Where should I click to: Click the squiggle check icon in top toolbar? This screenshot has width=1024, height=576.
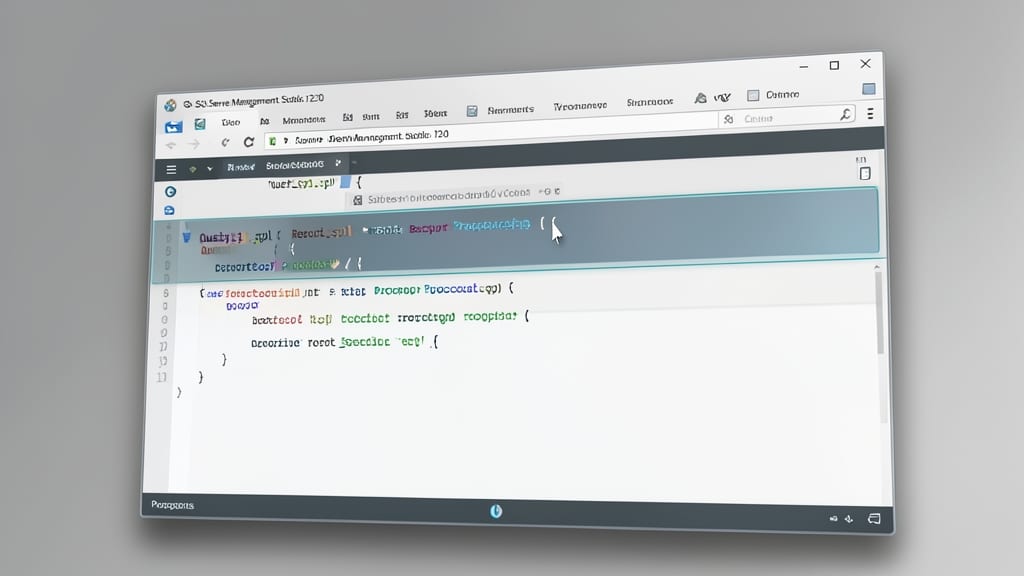pyautogui.click(x=722, y=97)
